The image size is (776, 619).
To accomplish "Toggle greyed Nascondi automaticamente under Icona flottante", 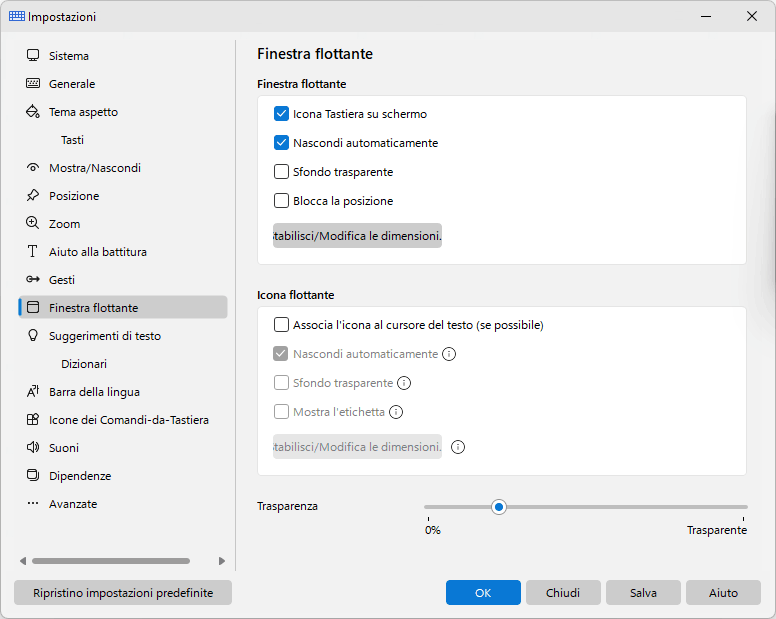I will (281, 354).
